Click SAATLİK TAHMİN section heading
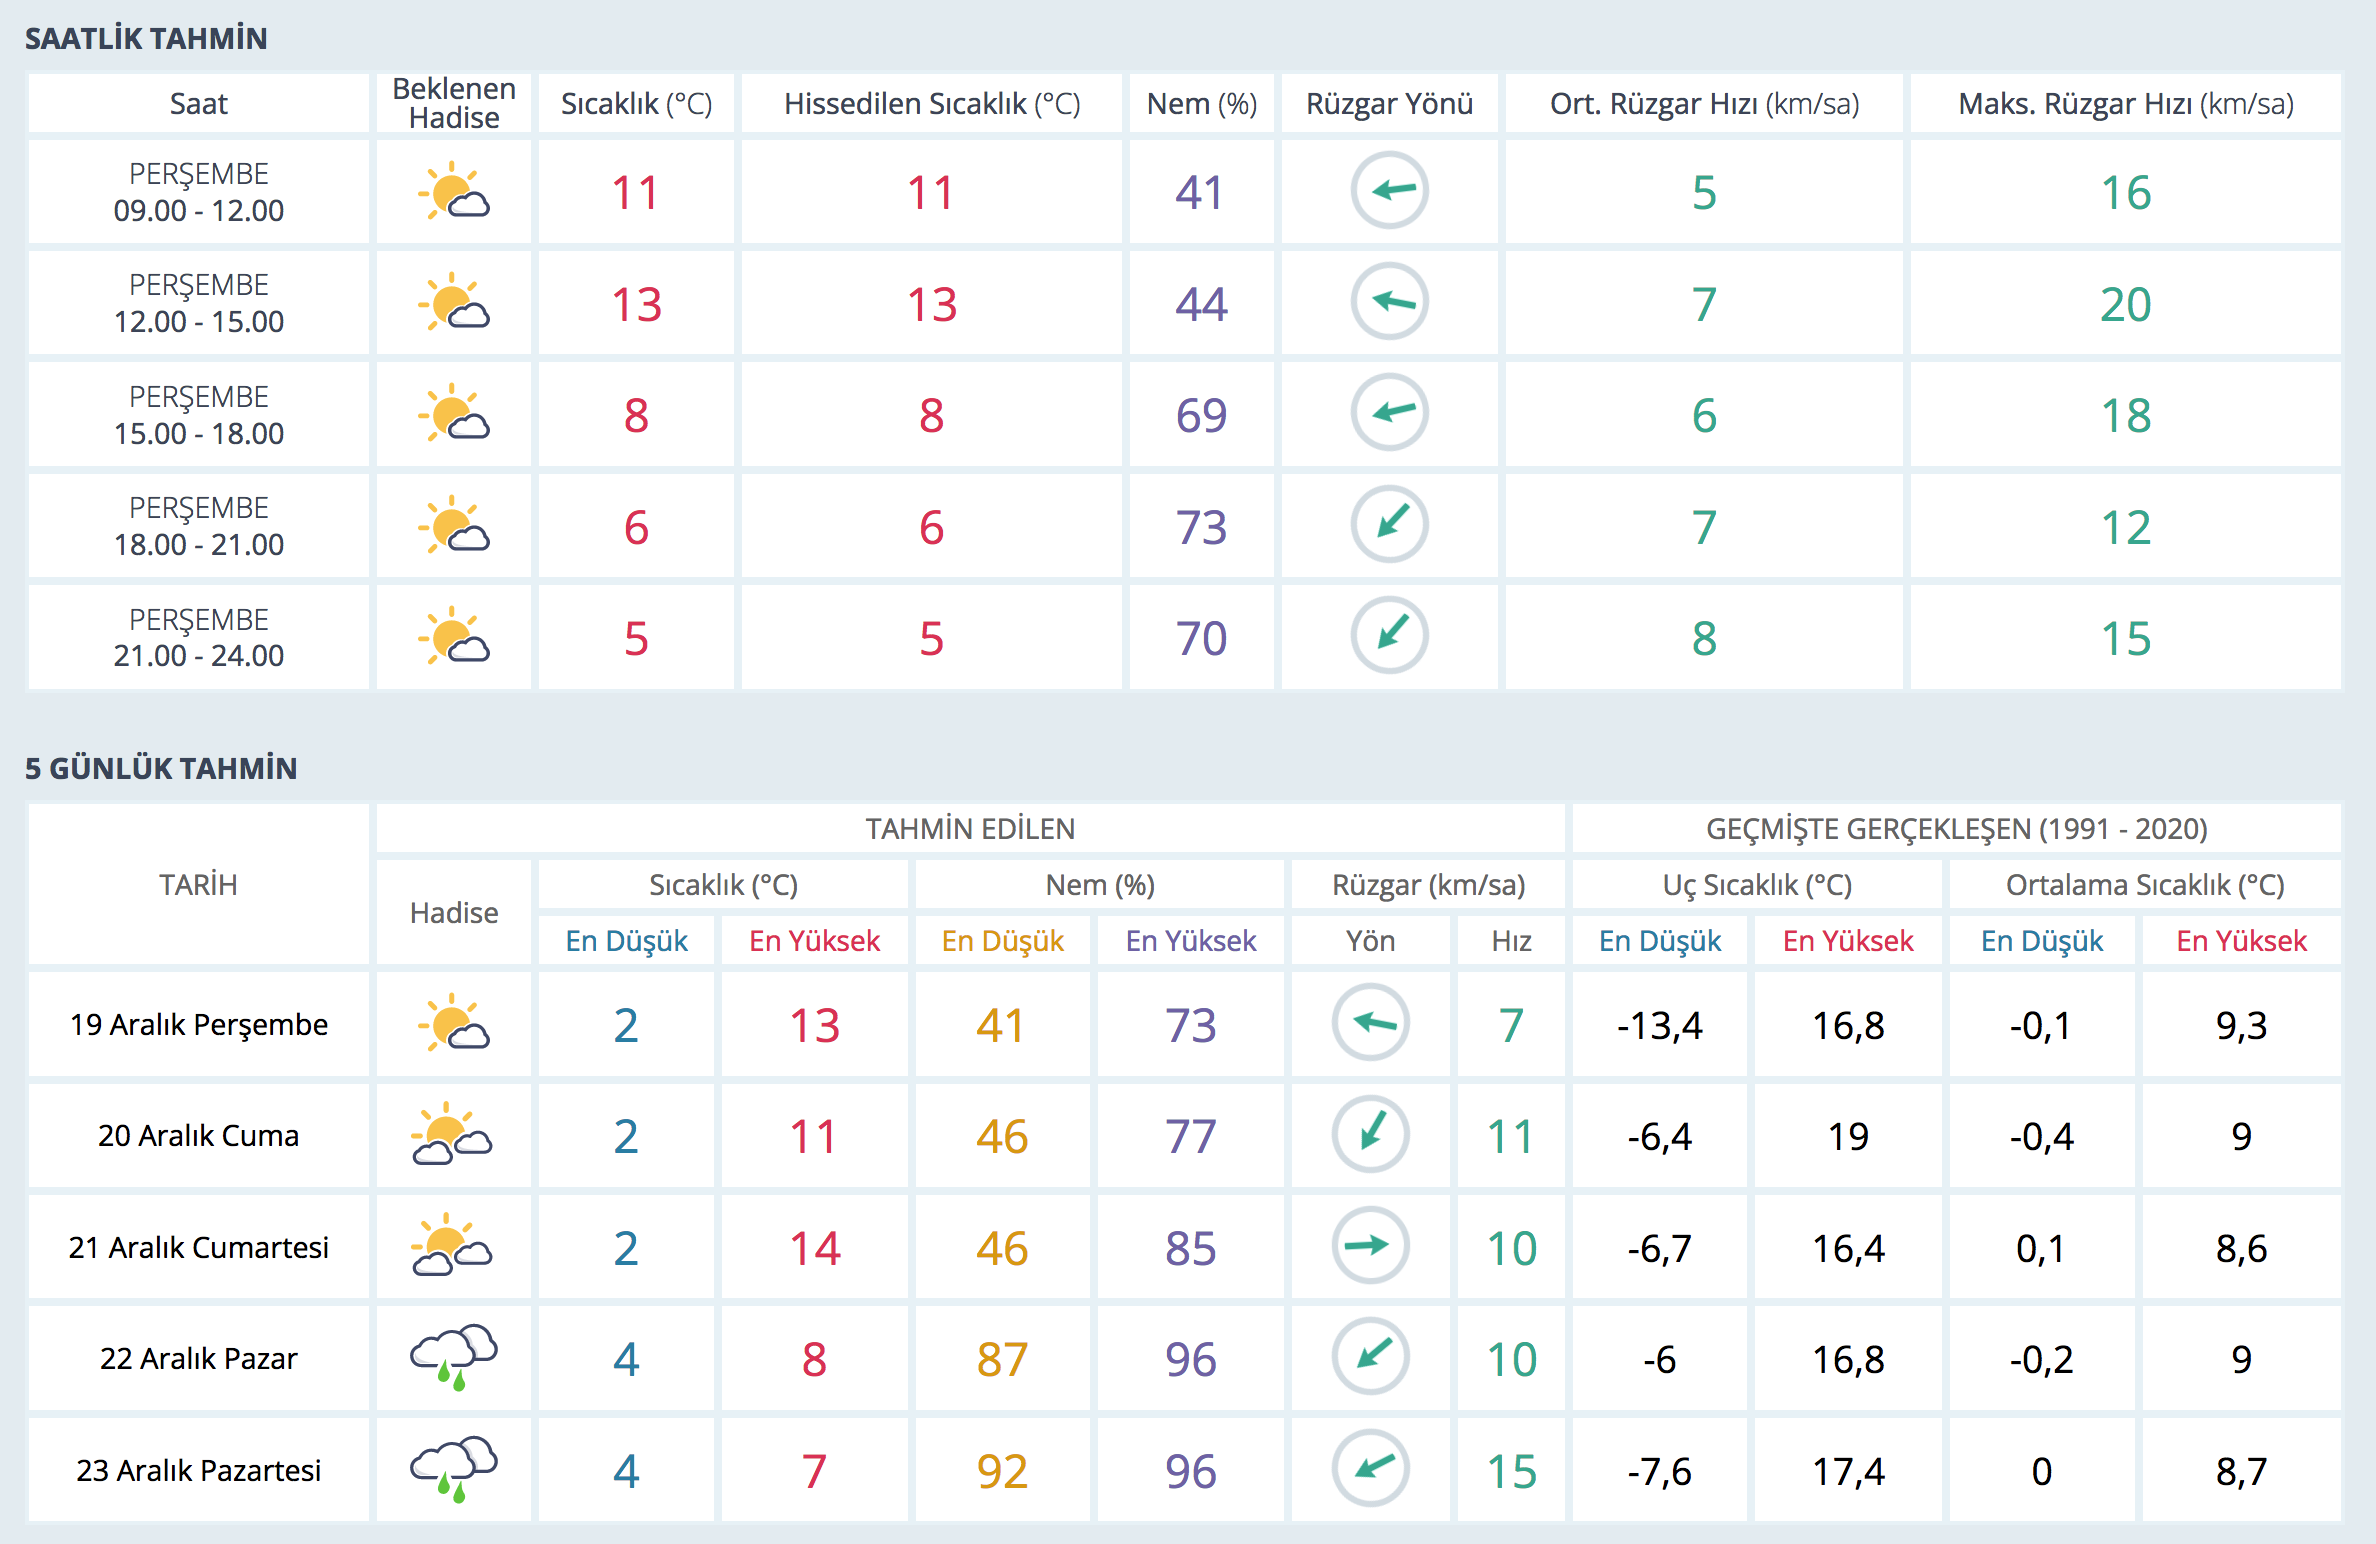Screen dimensions: 2376x1544 (x=146, y=38)
